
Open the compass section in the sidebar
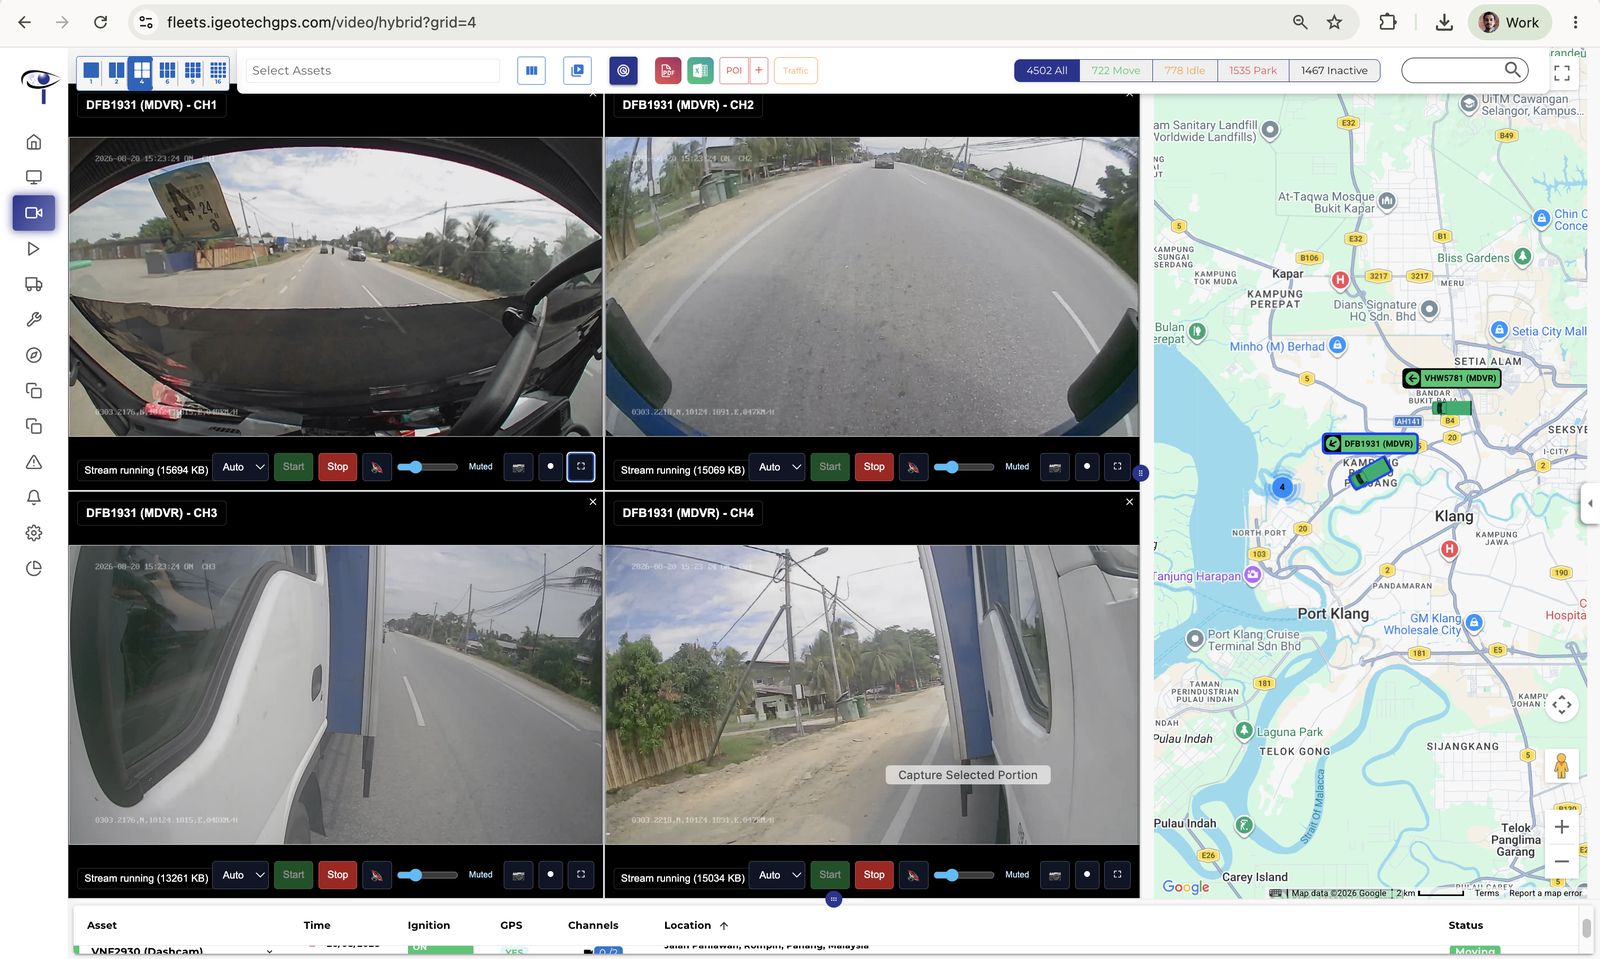[x=34, y=355]
